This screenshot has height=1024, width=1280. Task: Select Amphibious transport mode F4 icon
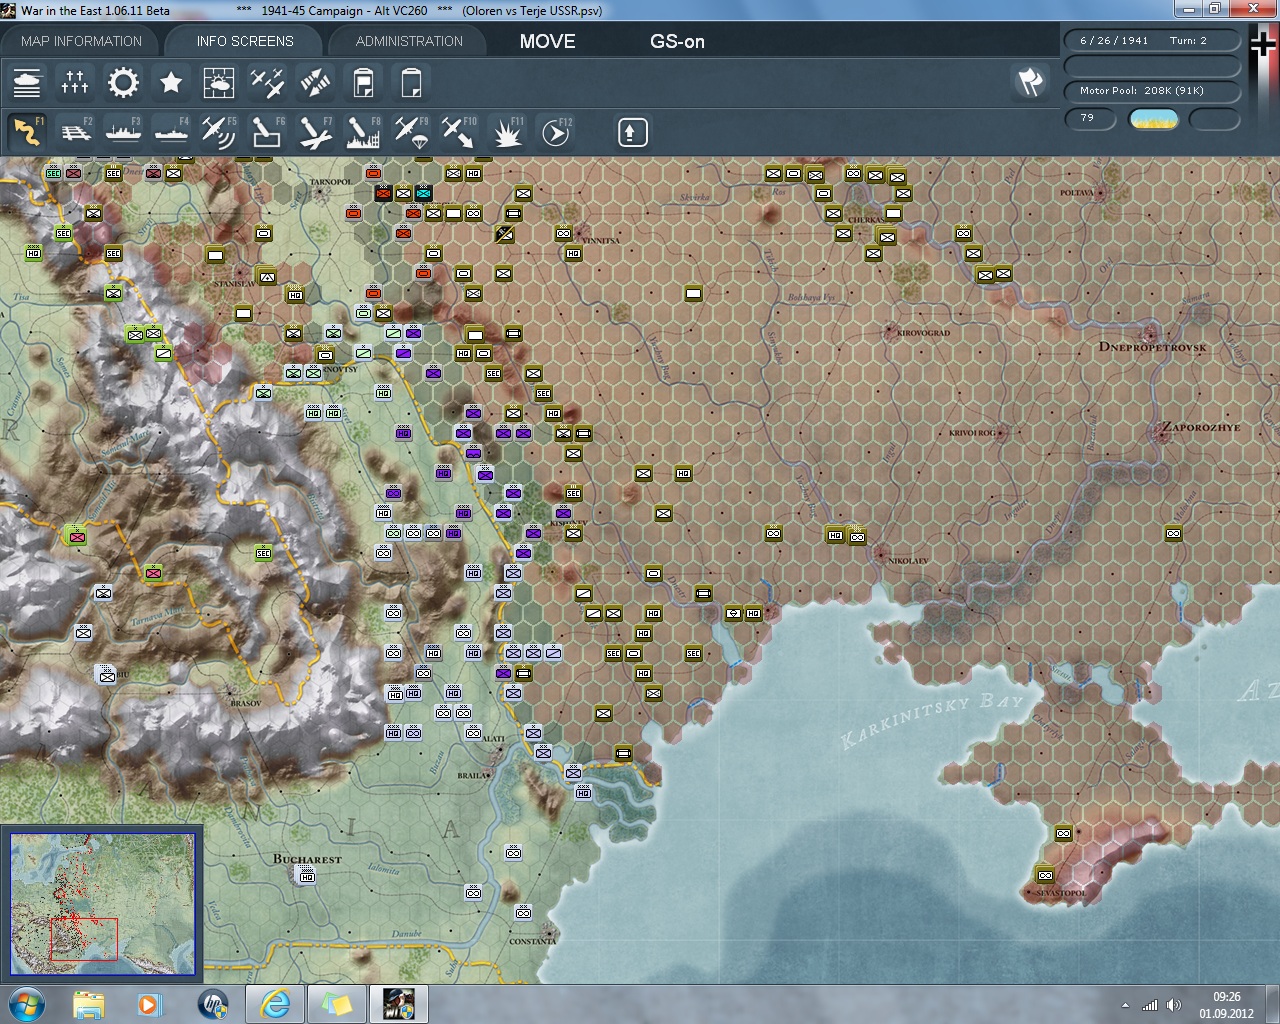tap(171, 132)
